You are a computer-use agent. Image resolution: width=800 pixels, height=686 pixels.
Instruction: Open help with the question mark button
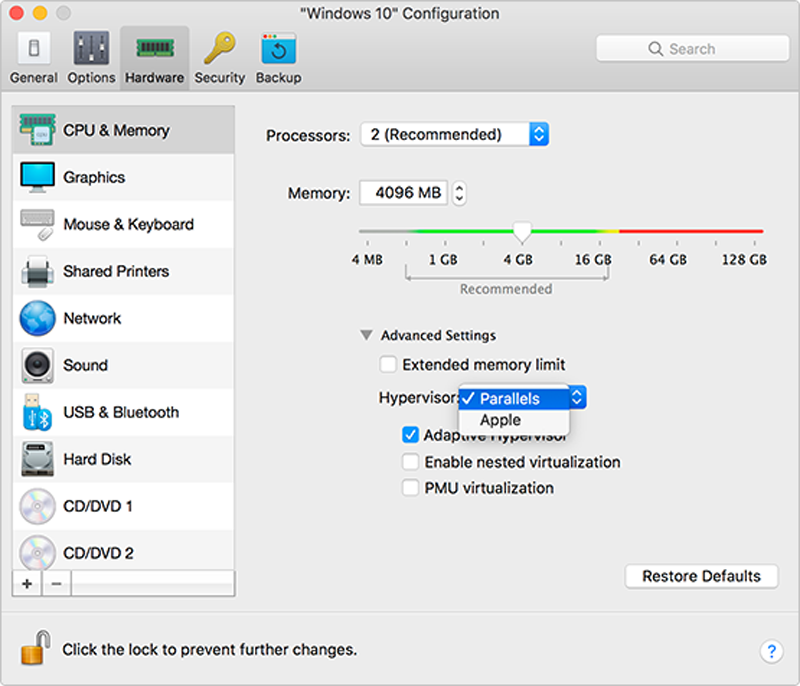coord(771,651)
